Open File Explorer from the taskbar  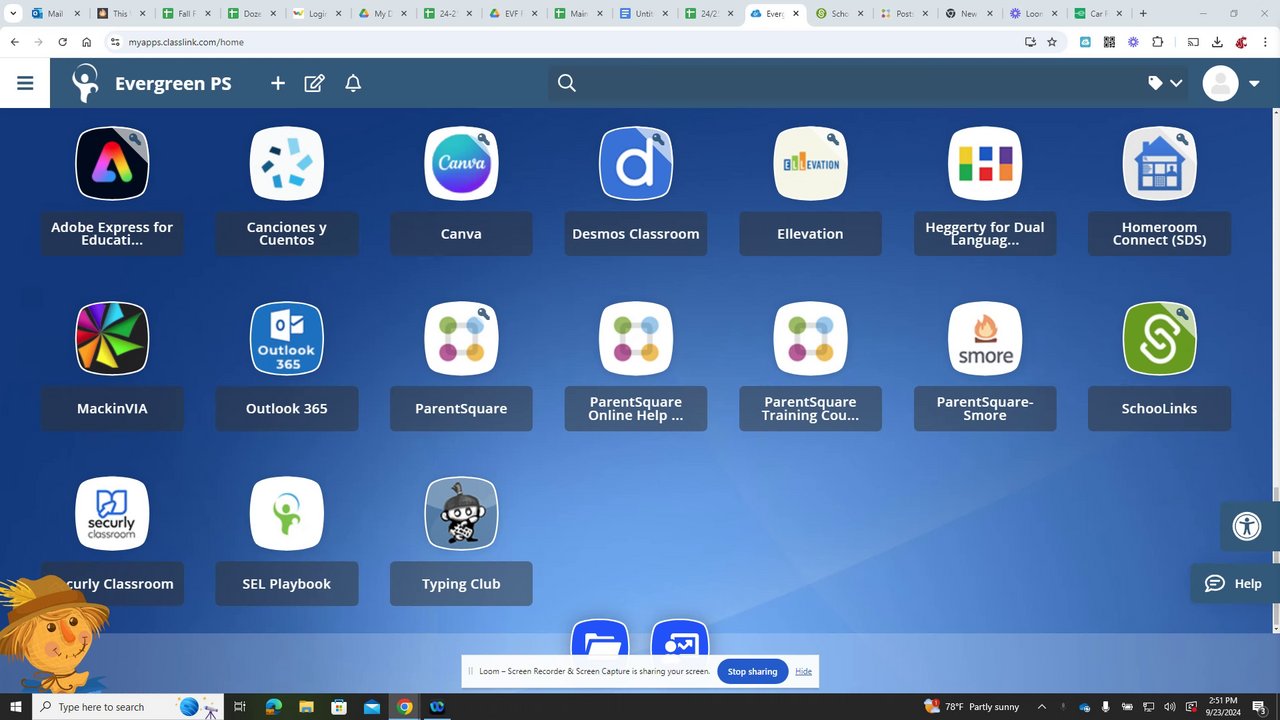[x=306, y=707]
